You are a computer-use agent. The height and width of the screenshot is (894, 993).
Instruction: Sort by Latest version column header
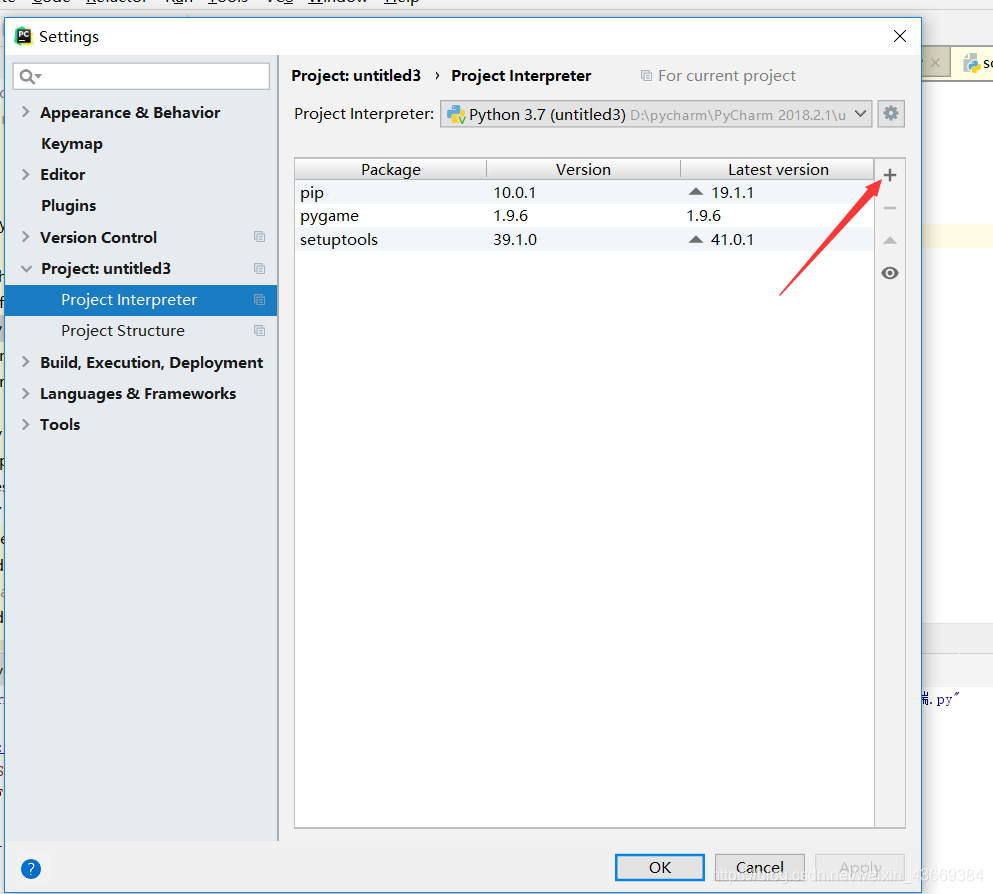coord(778,169)
